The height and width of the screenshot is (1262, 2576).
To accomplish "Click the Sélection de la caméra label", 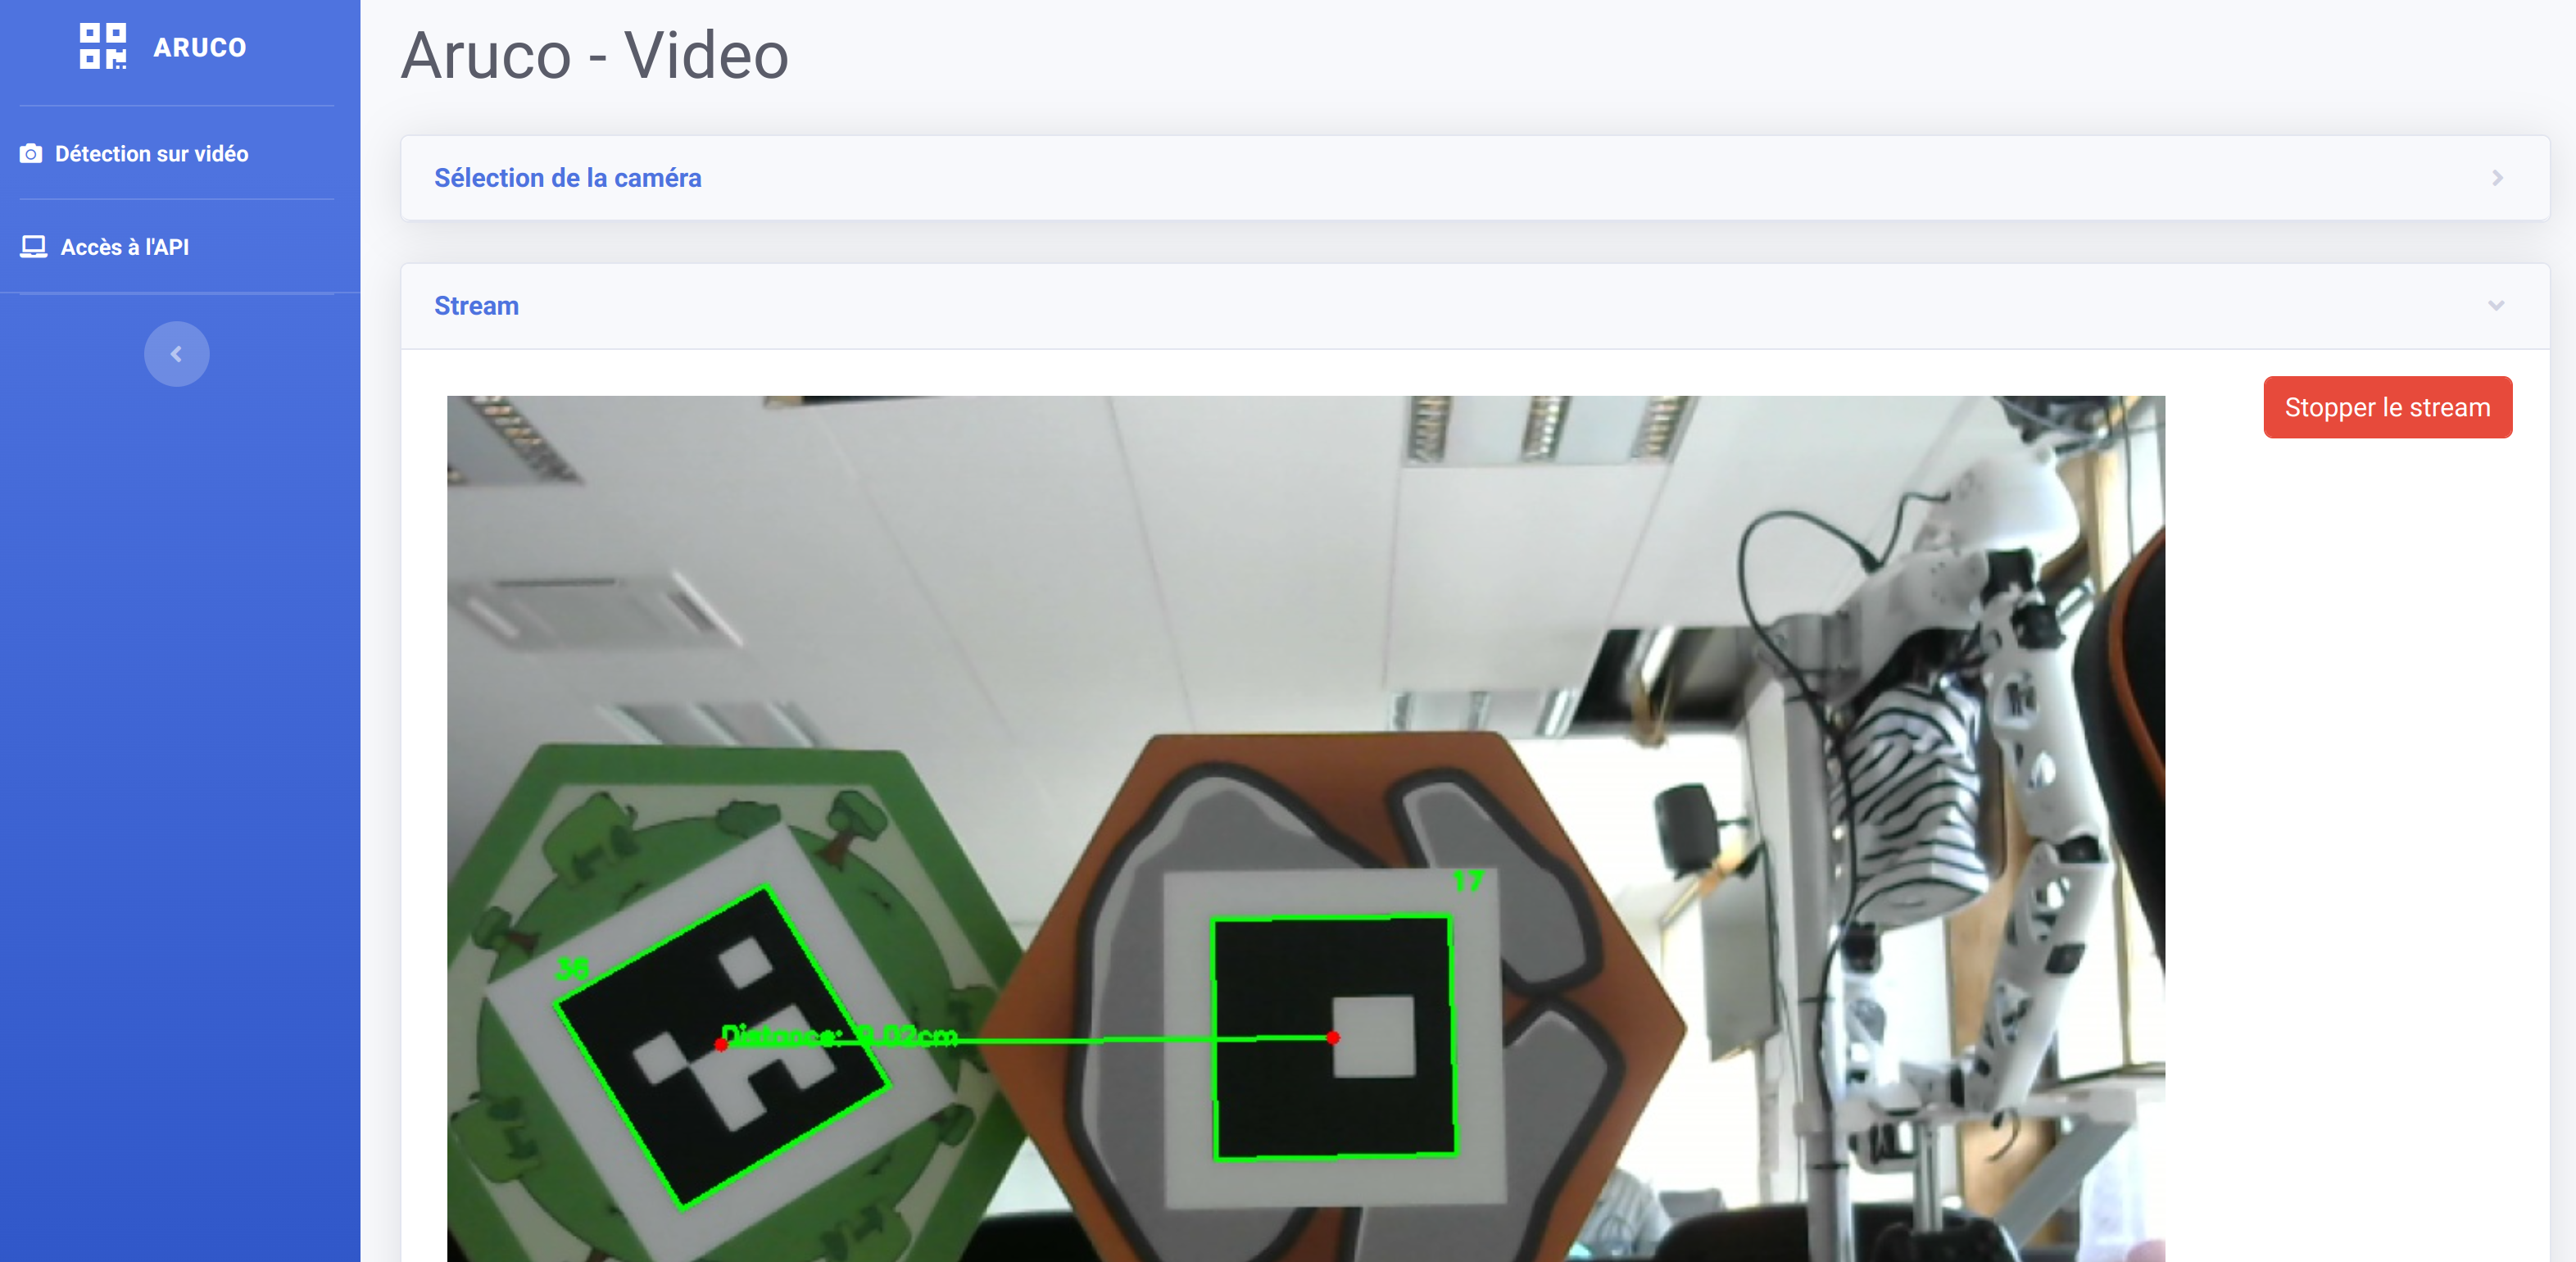I will pos(566,178).
